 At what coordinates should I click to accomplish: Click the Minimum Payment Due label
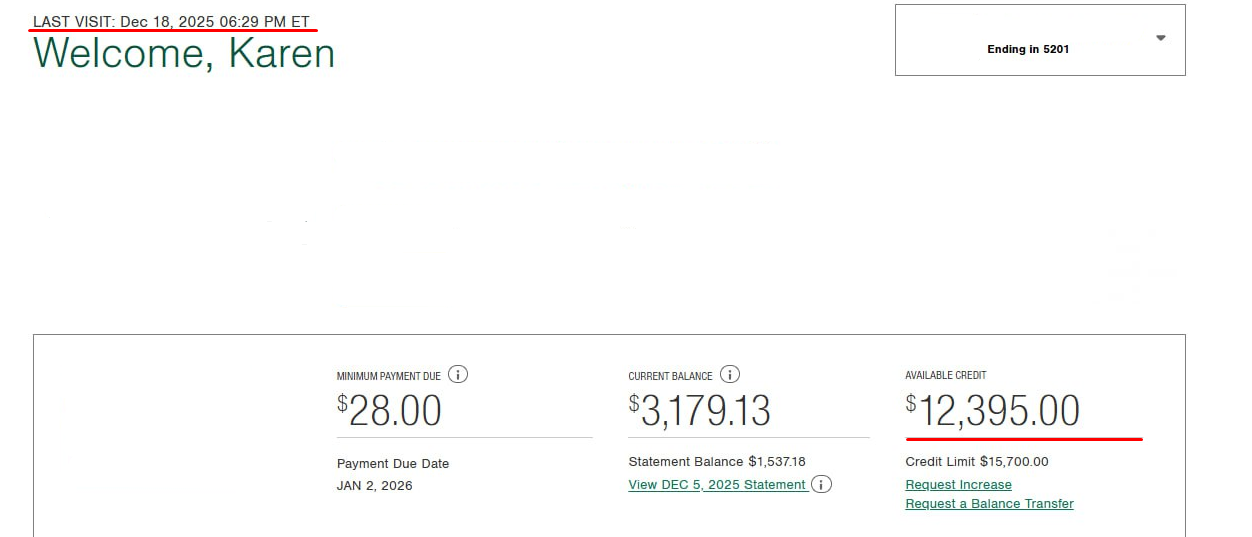pos(388,376)
